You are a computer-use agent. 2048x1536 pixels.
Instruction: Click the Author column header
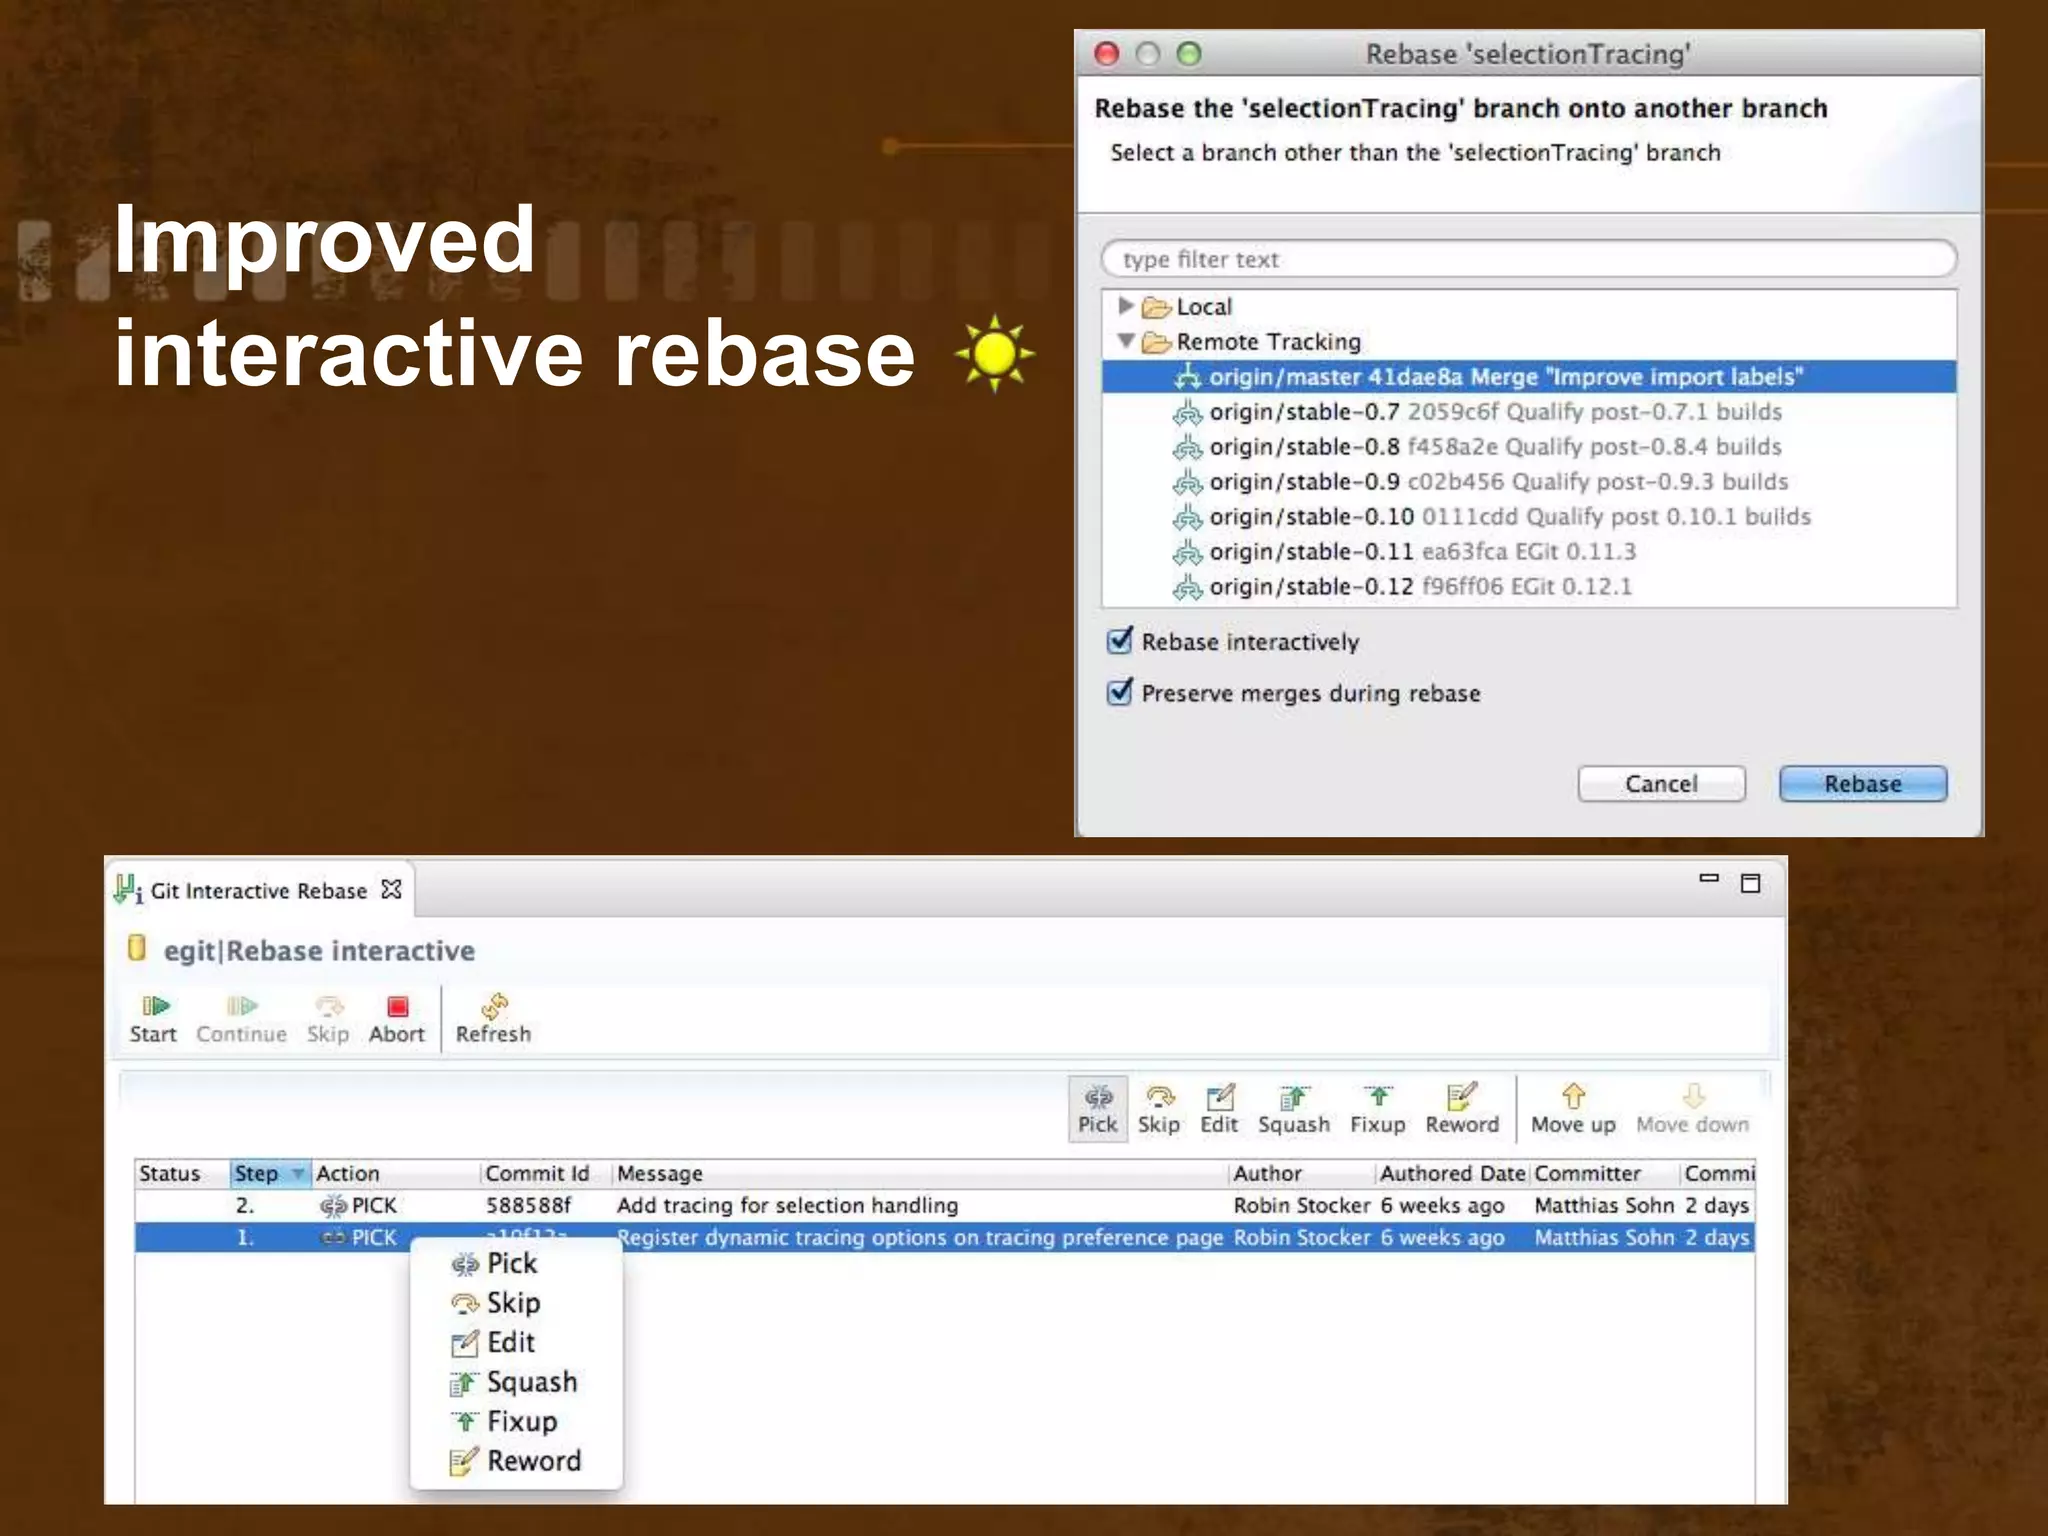(x=1302, y=1173)
